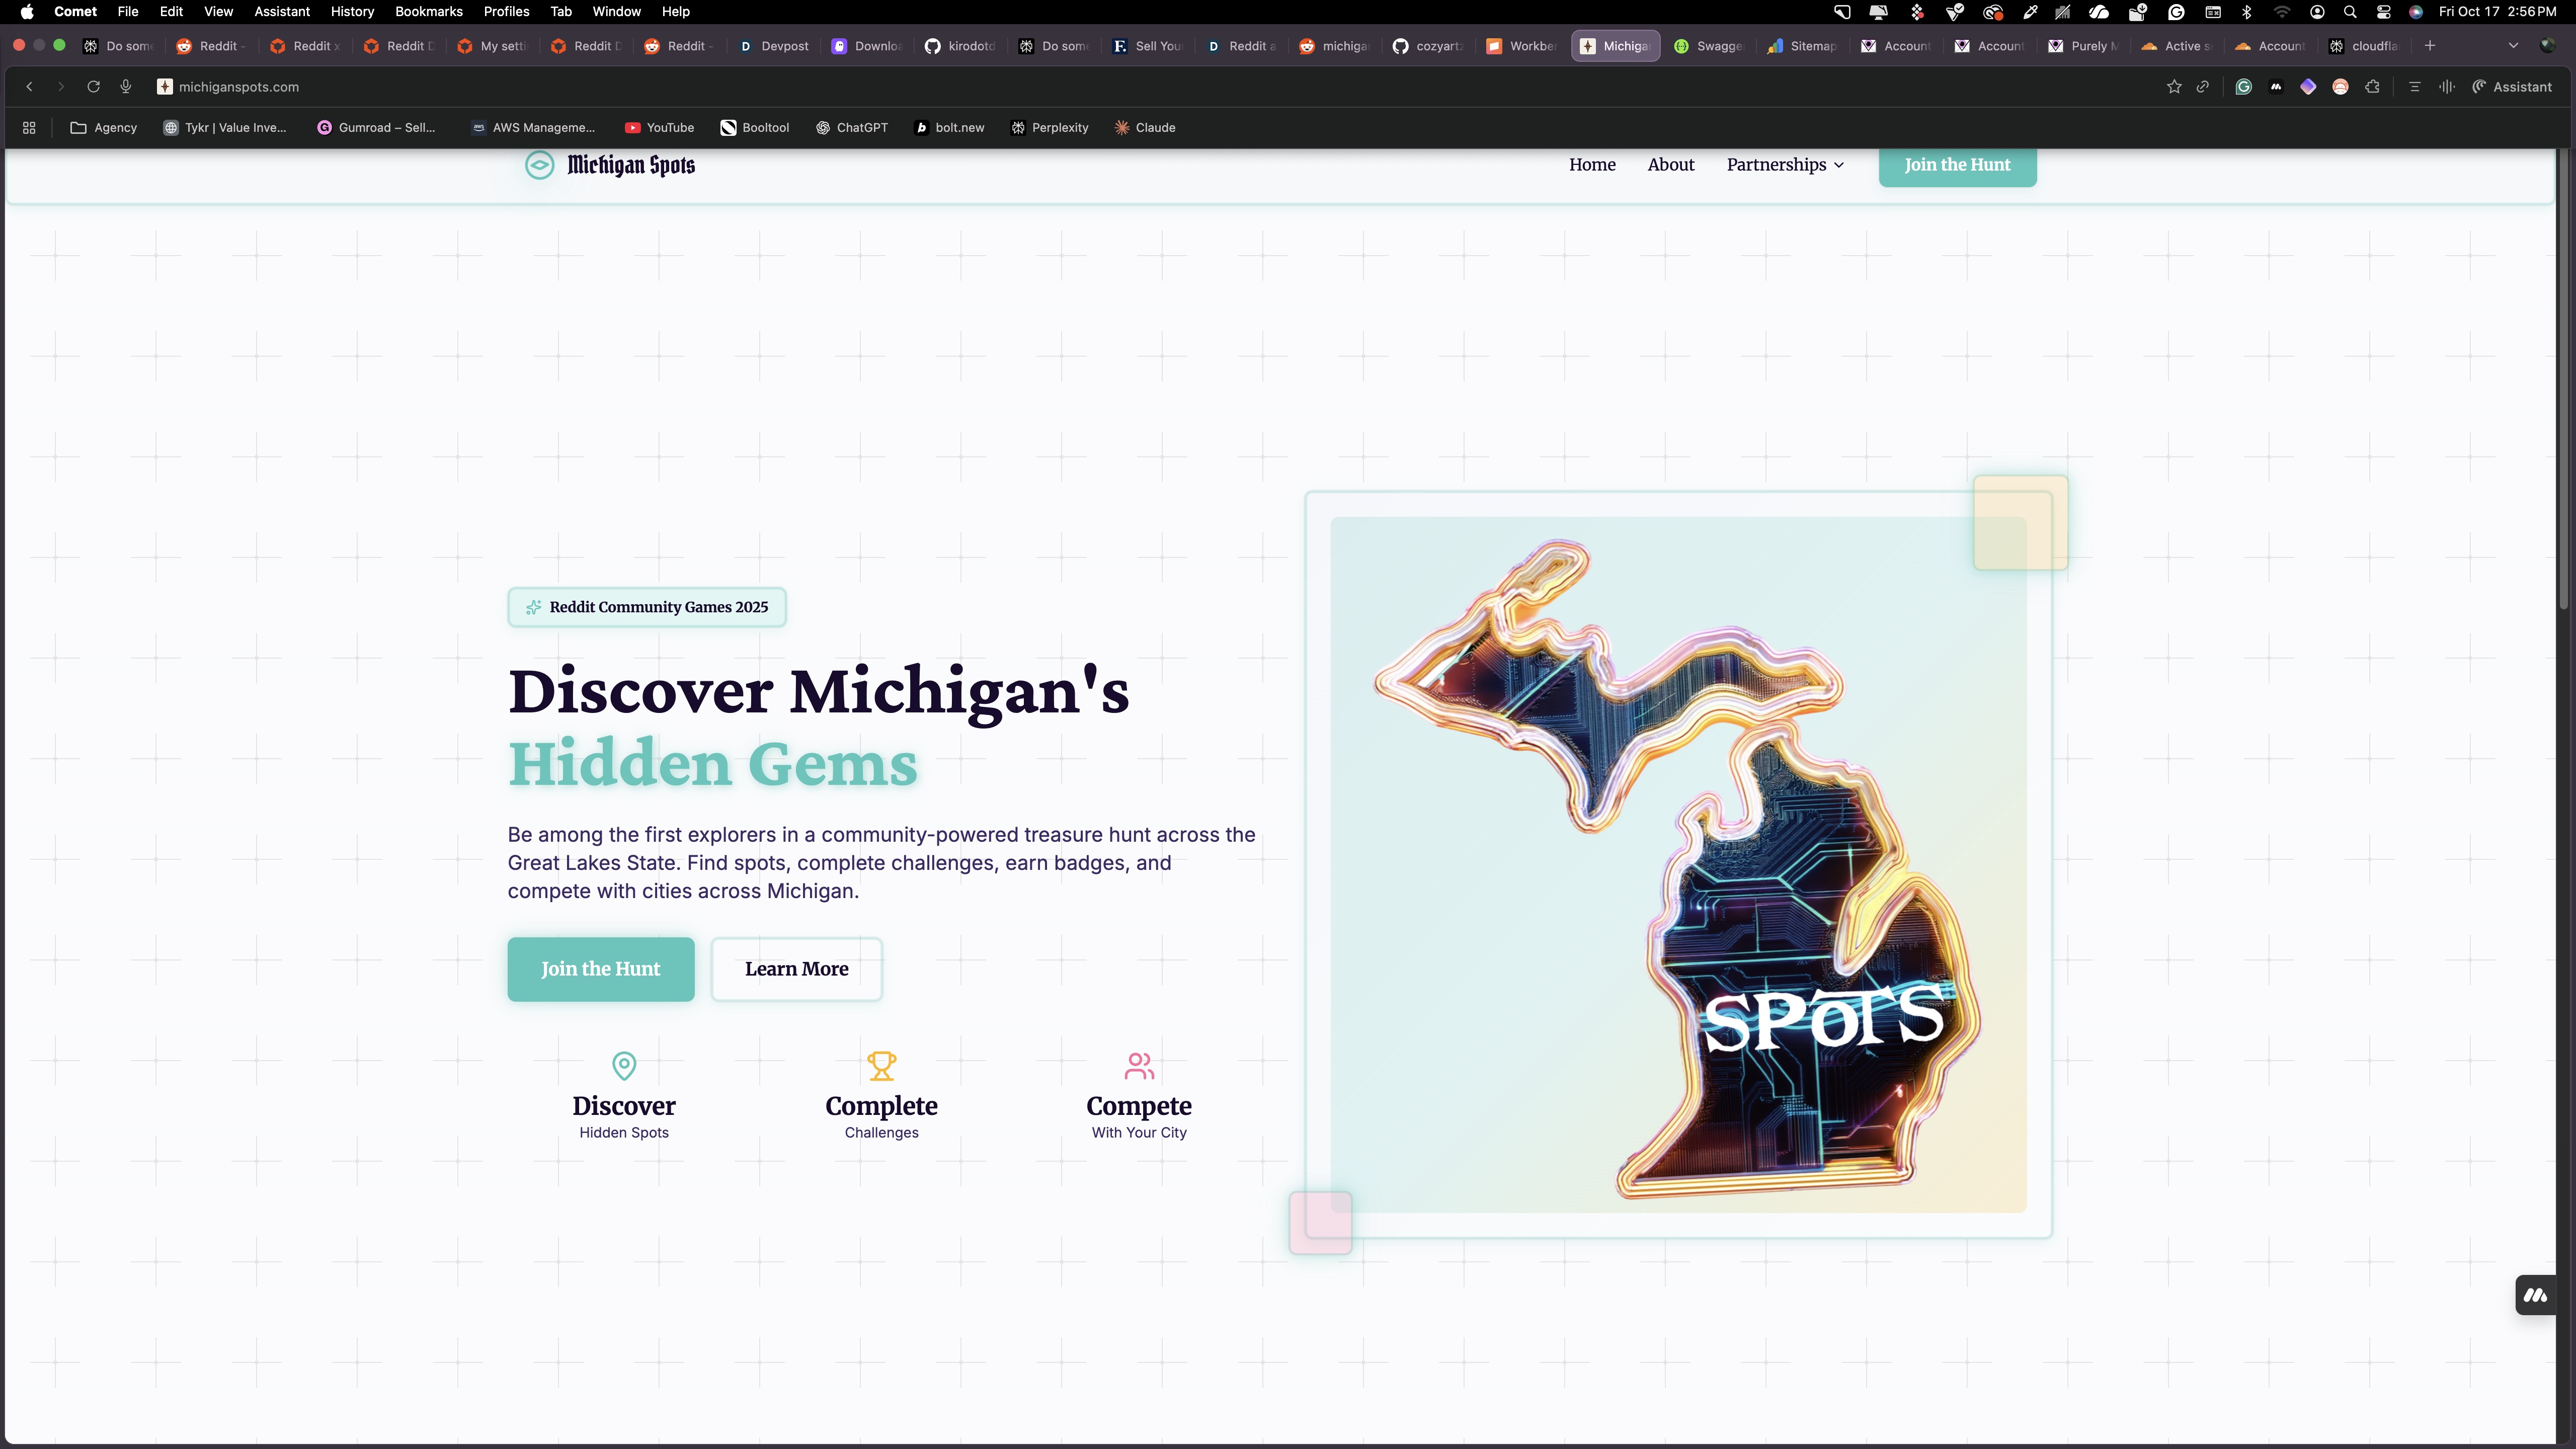This screenshot has width=2576, height=1449.
Task: Click the floating widget in the bottom-right corner
Action: 2535,1295
